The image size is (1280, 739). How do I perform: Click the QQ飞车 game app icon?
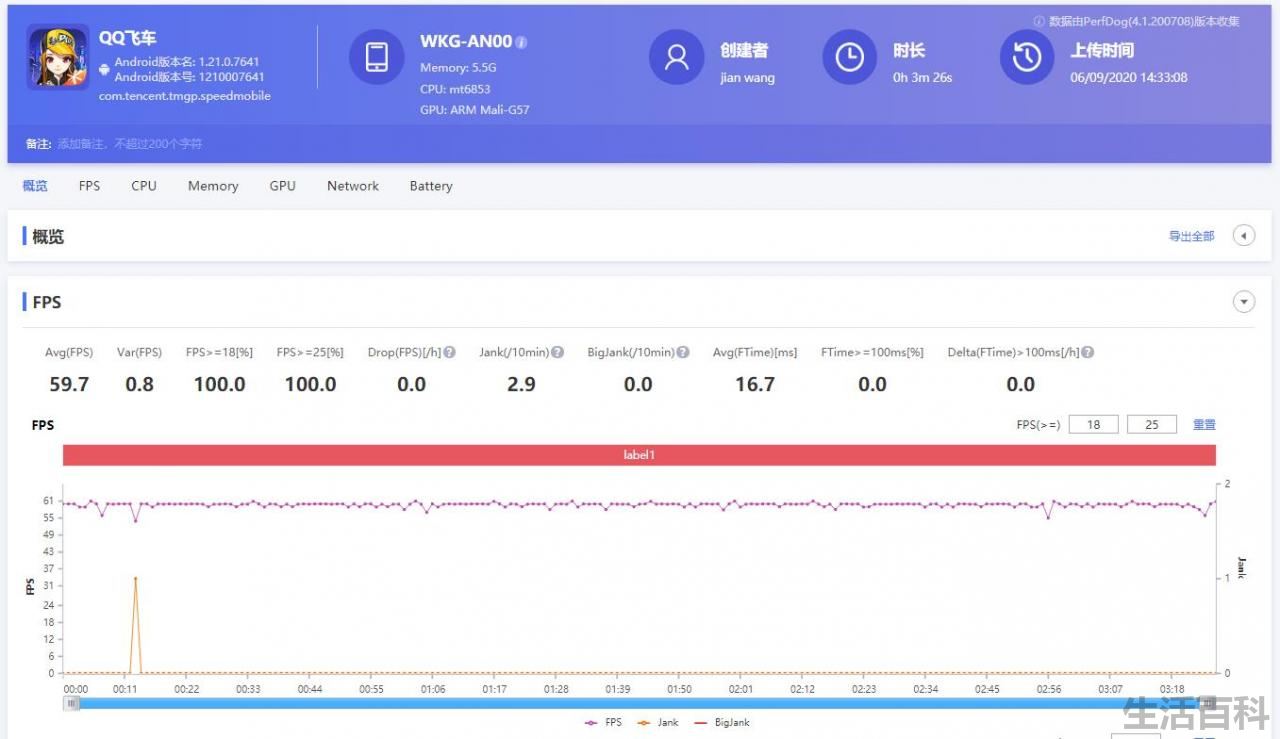(x=58, y=57)
